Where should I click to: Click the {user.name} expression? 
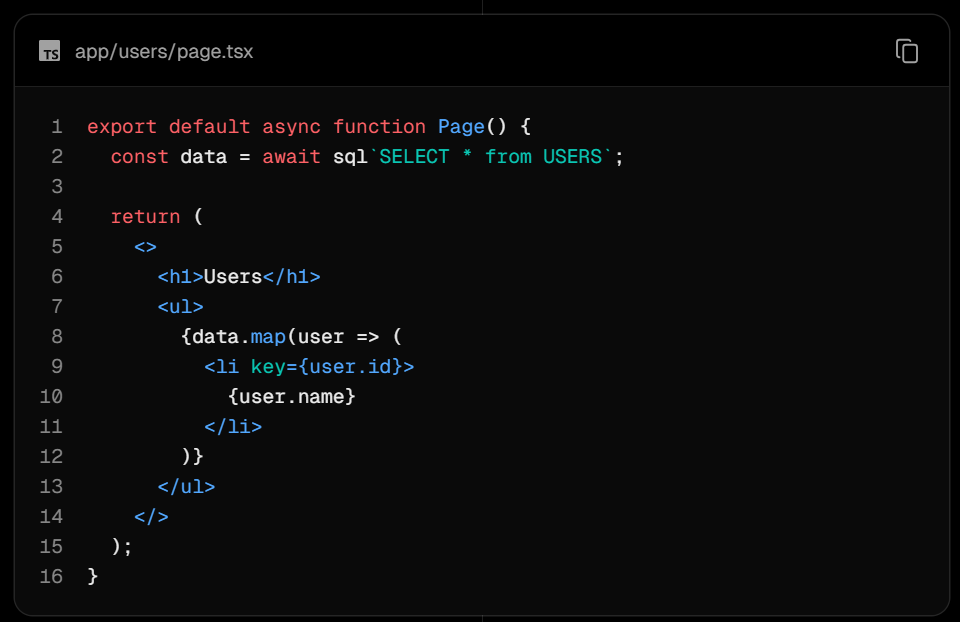click(x=292, y=397)
